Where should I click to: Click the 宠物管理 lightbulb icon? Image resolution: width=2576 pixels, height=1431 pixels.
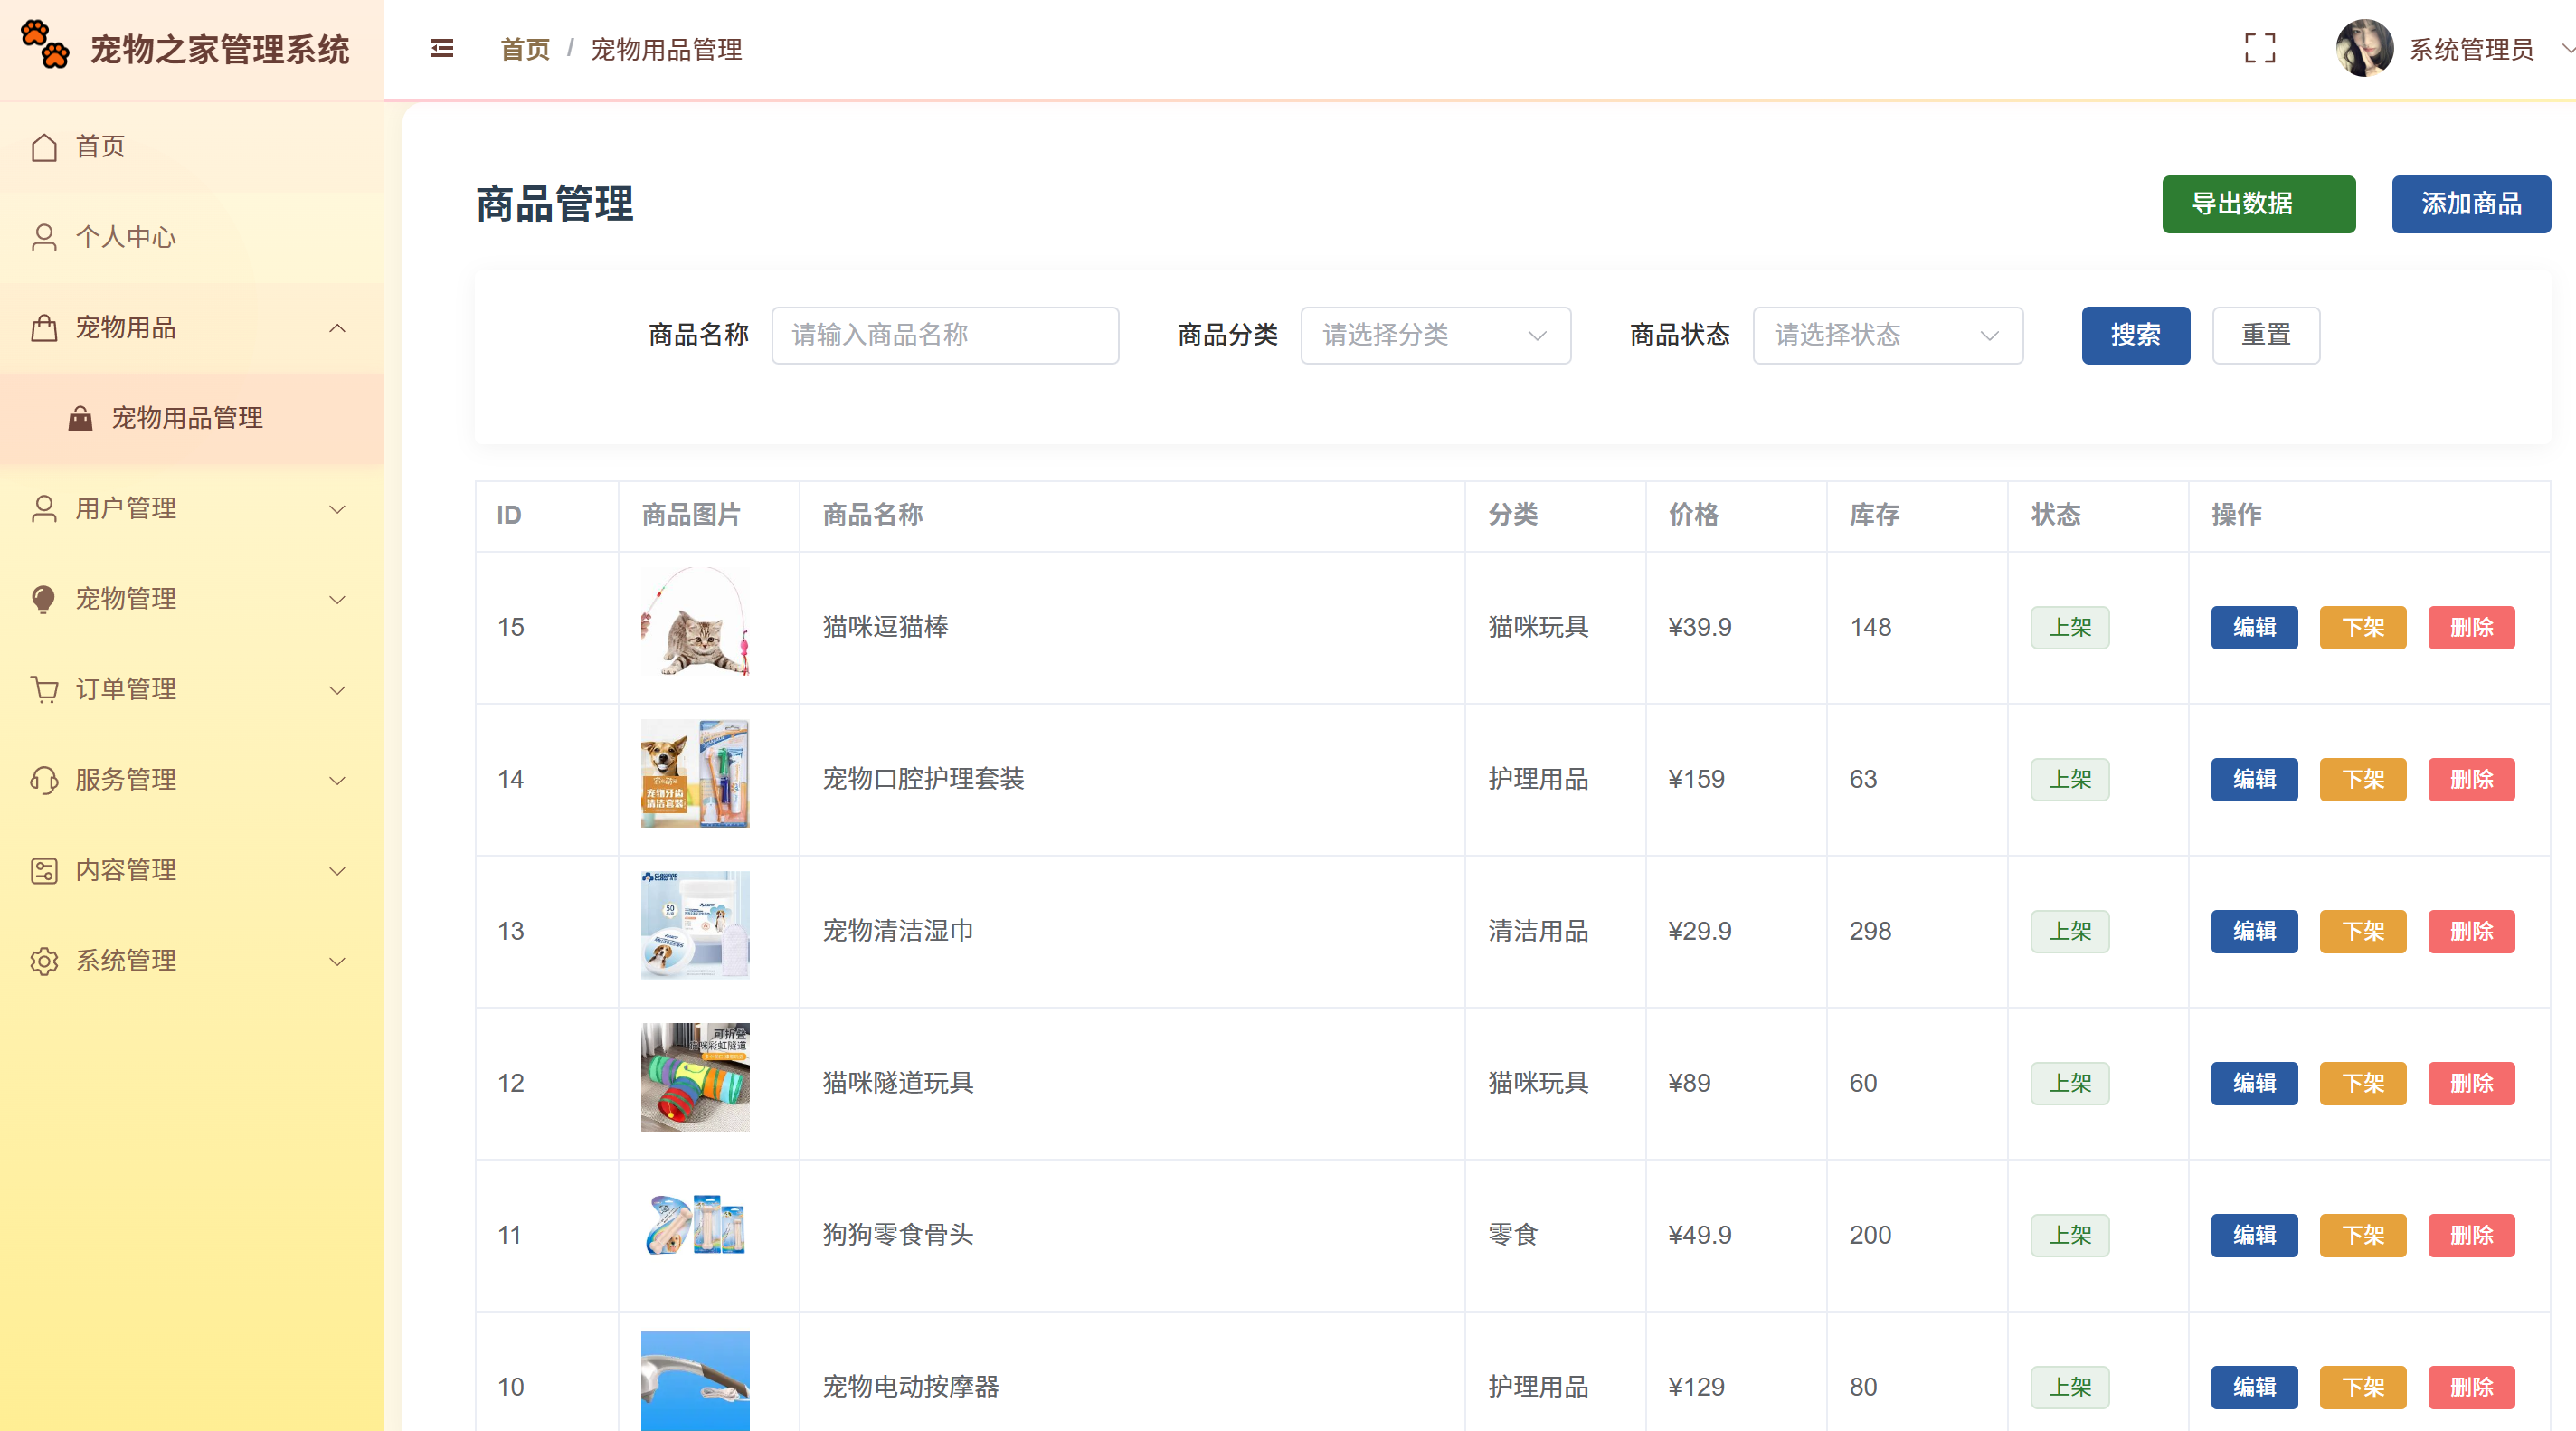44,599
